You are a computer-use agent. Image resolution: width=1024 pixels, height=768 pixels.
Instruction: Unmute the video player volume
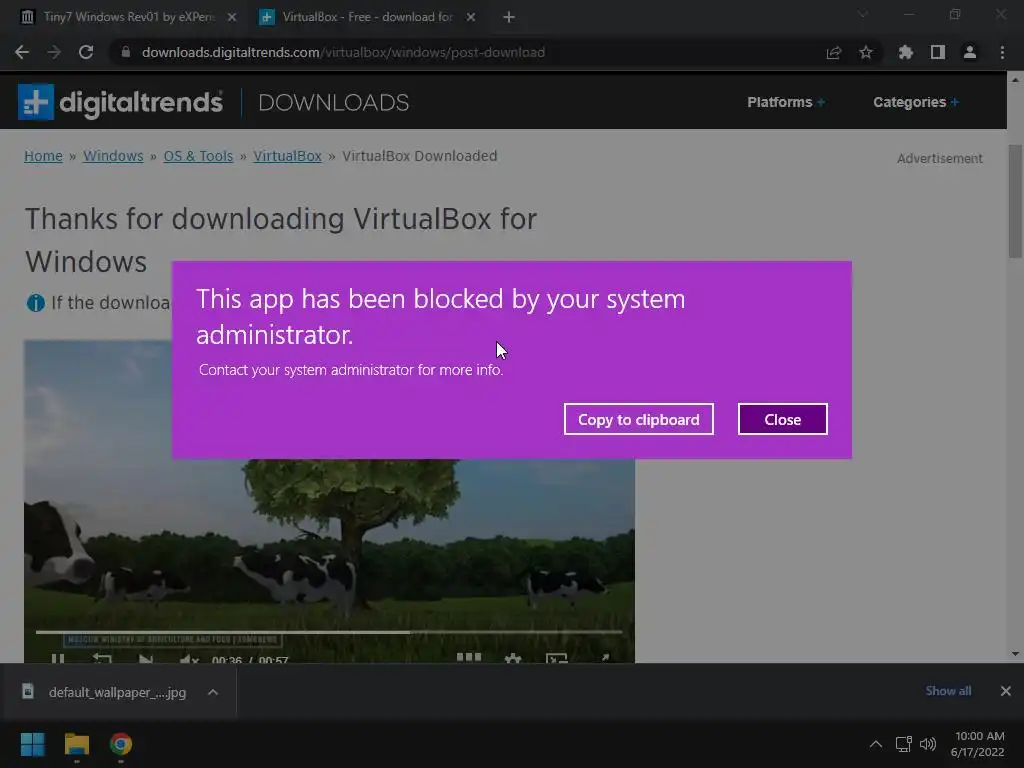click(189, 658)
